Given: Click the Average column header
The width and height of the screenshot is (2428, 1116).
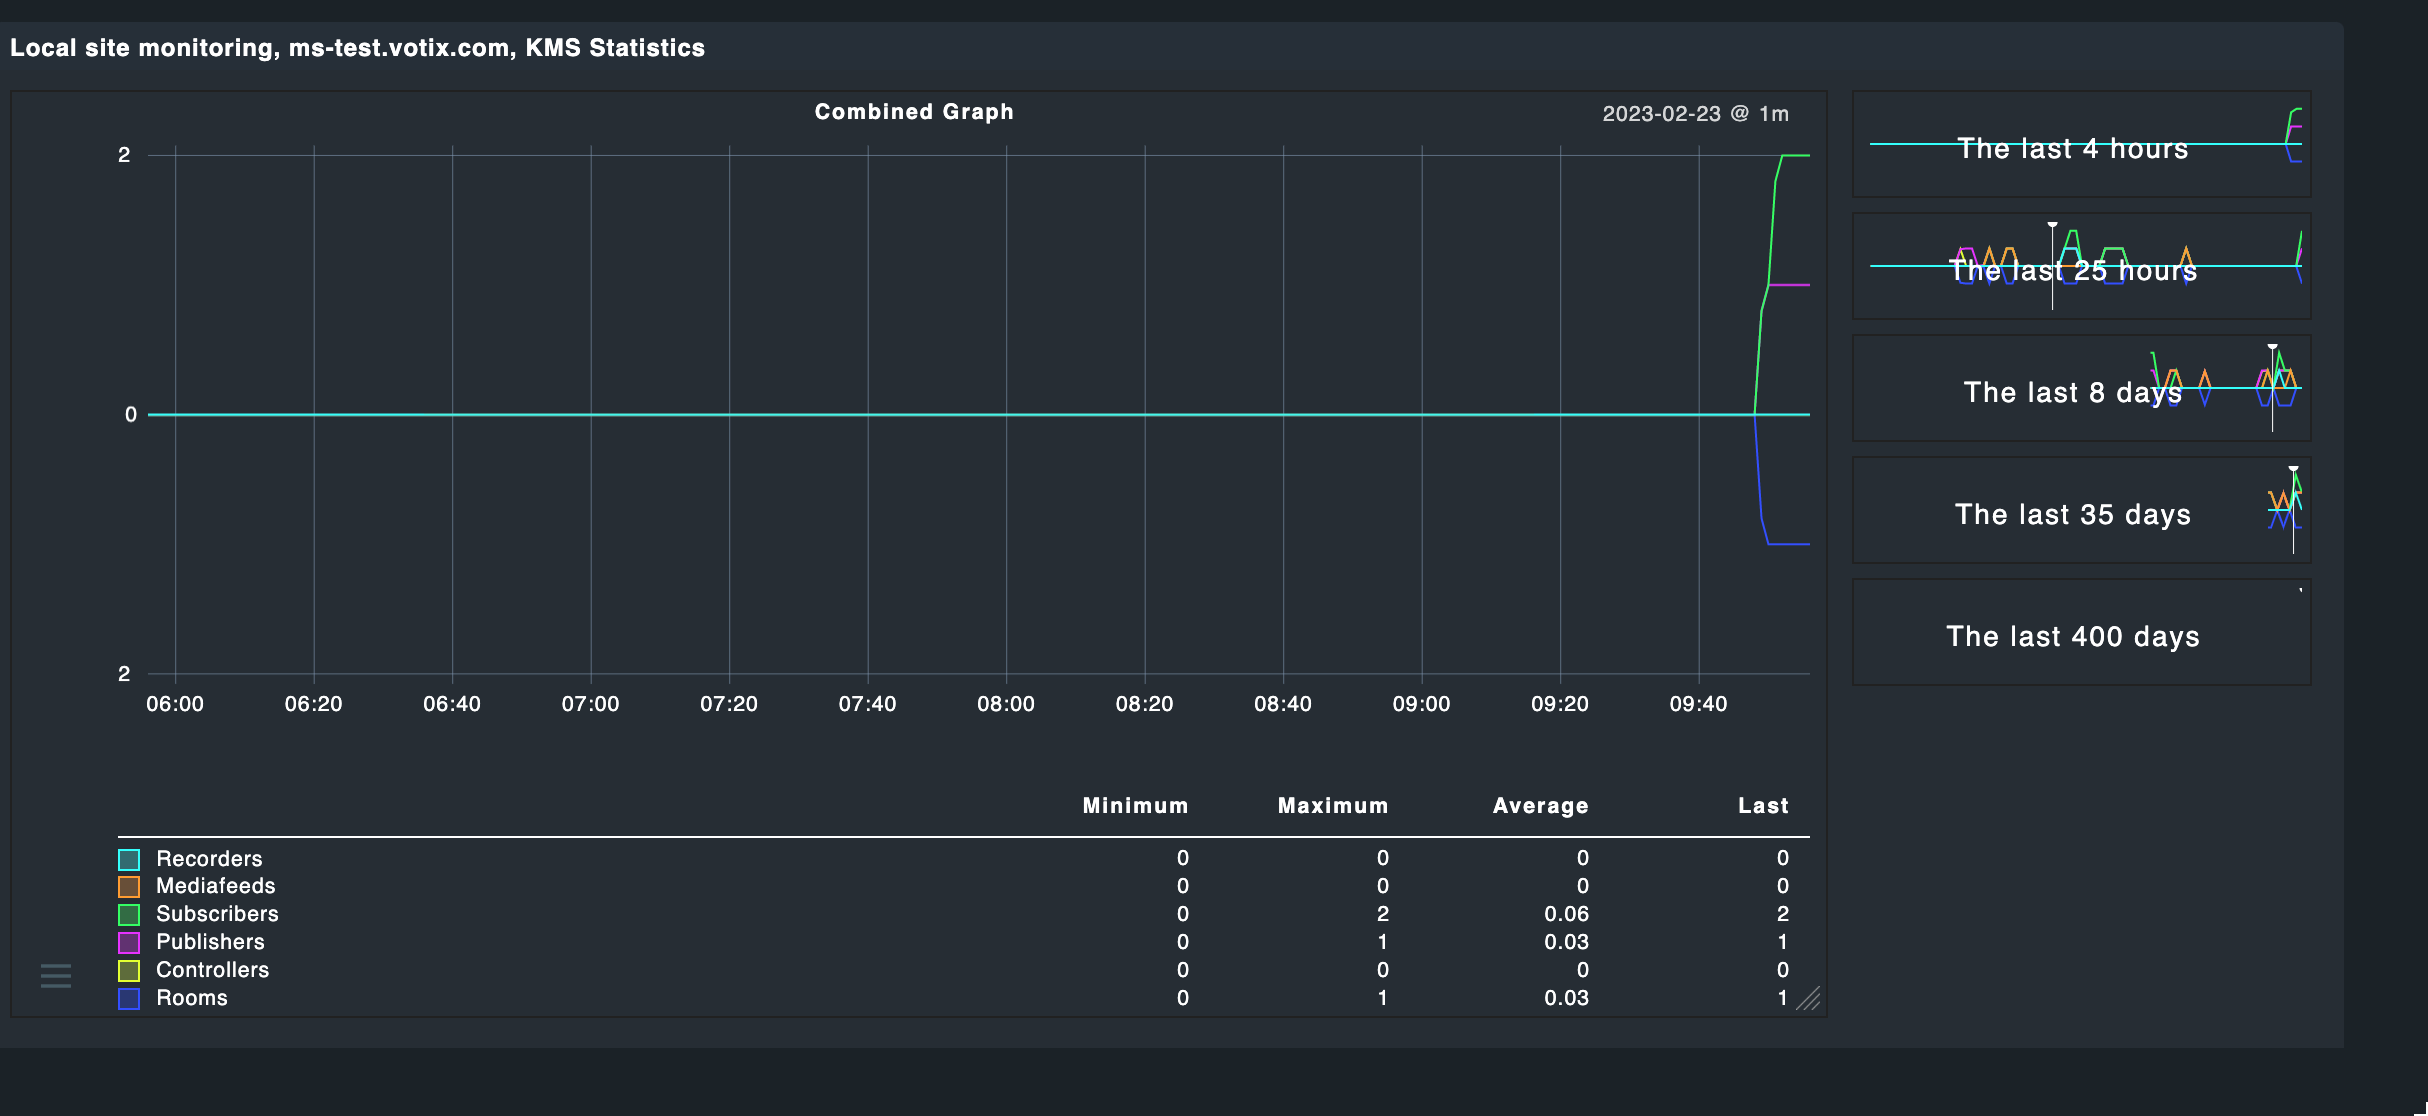Looking at the screenshot, I should (1540, 806).
